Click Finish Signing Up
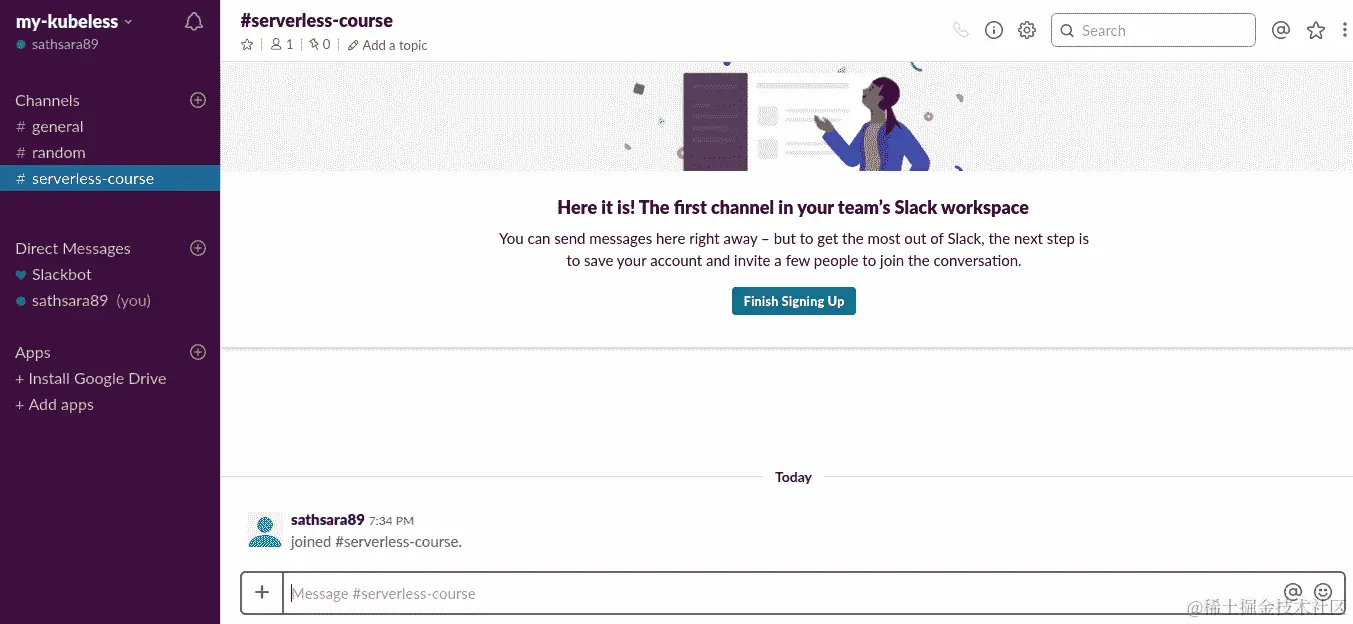This screenshot has width=1353, height=624. [x=793, y=300]
